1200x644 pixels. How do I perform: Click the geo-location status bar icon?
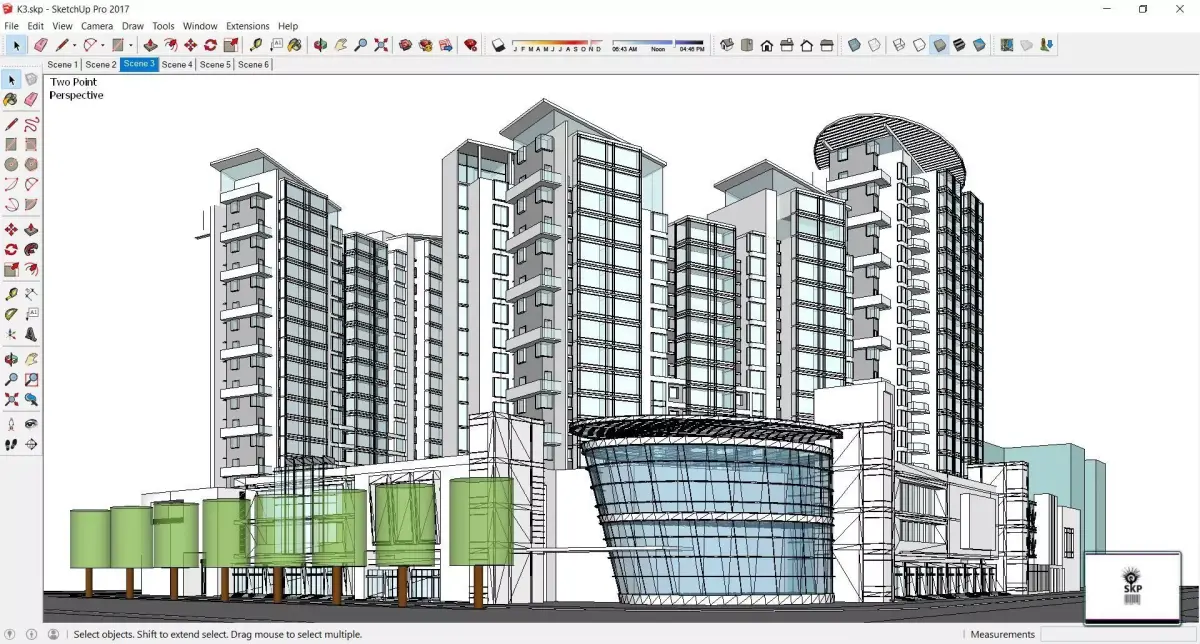11,634
